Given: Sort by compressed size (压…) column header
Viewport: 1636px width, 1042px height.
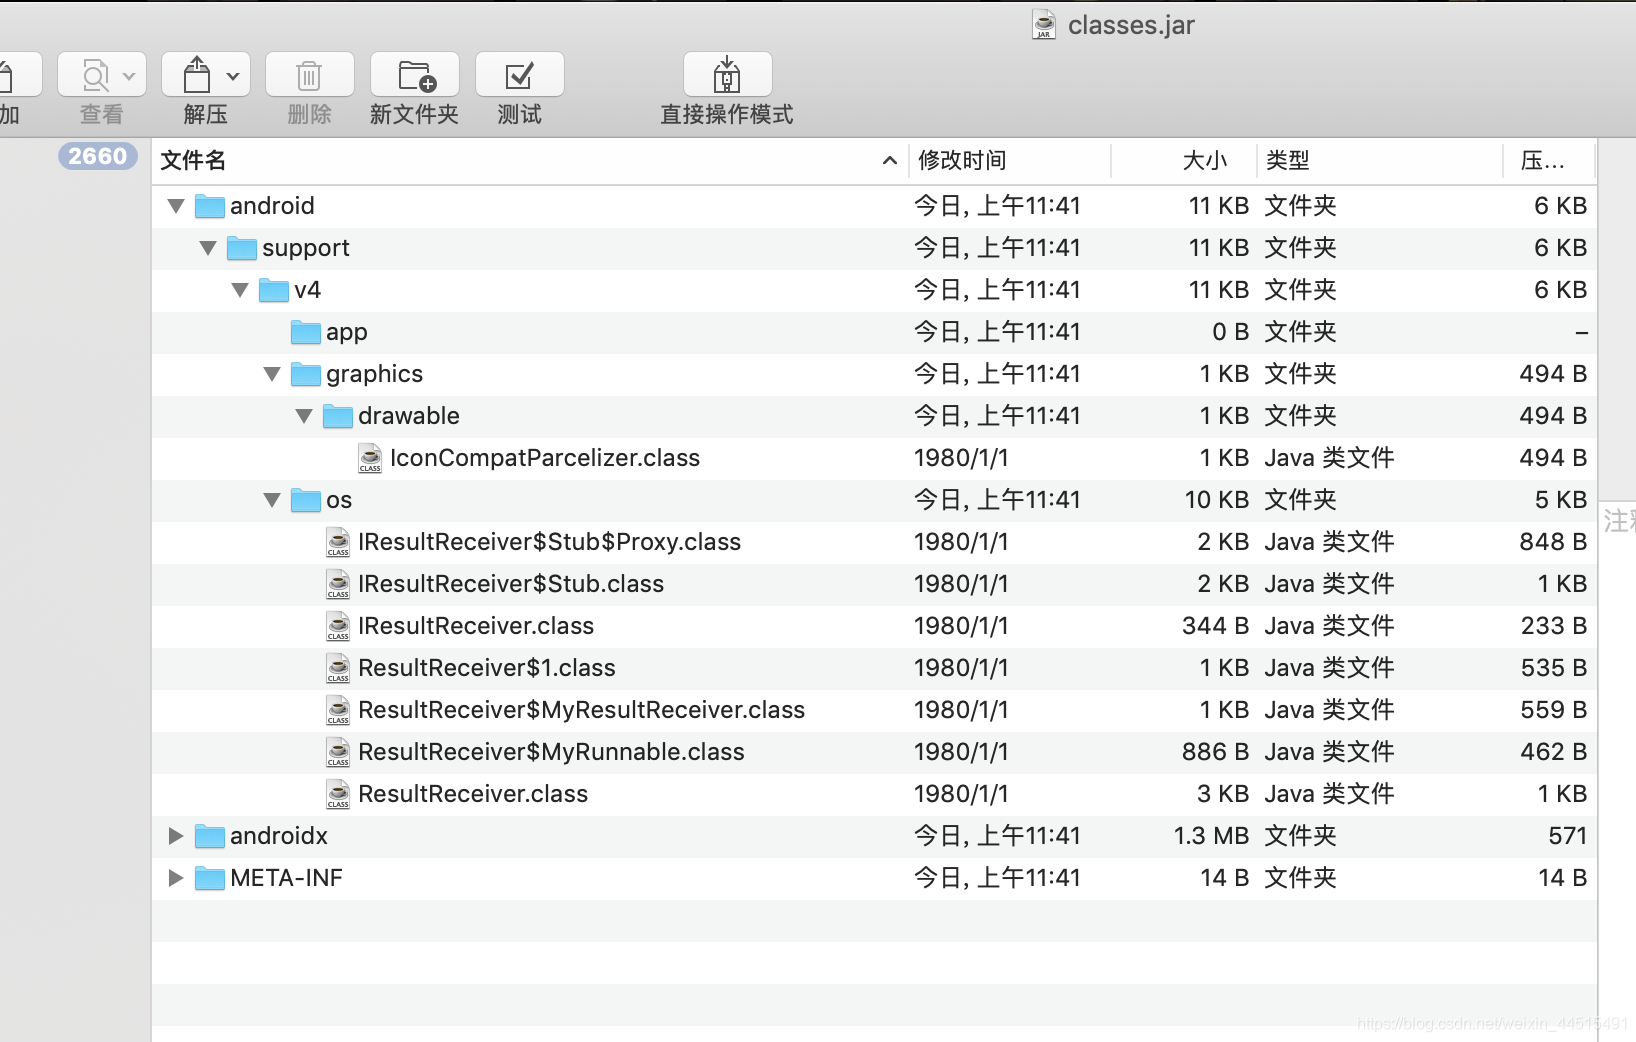Looking at the screenshot, I should (1550, 161).
